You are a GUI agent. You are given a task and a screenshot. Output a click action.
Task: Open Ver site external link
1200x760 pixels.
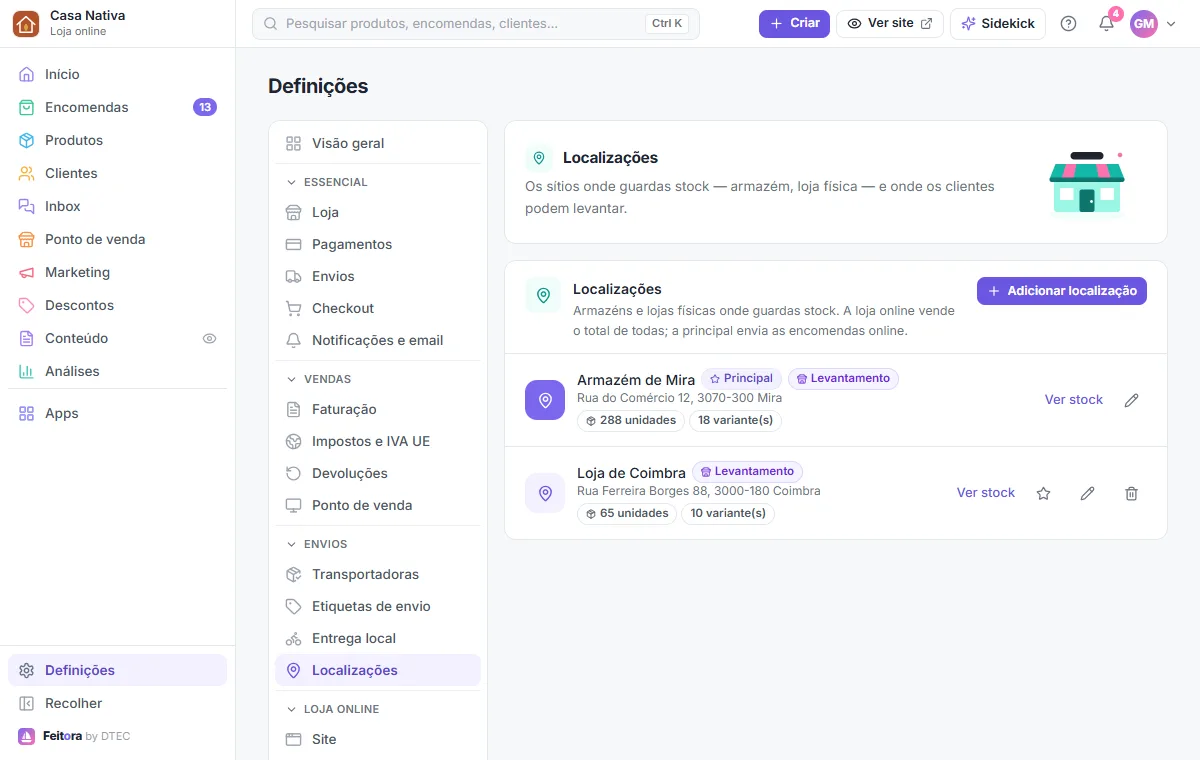point(890,24)
